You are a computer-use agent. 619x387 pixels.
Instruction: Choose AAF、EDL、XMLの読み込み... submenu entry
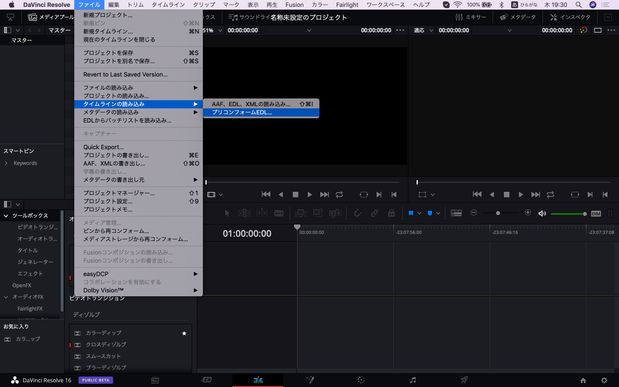pos(261,104)
